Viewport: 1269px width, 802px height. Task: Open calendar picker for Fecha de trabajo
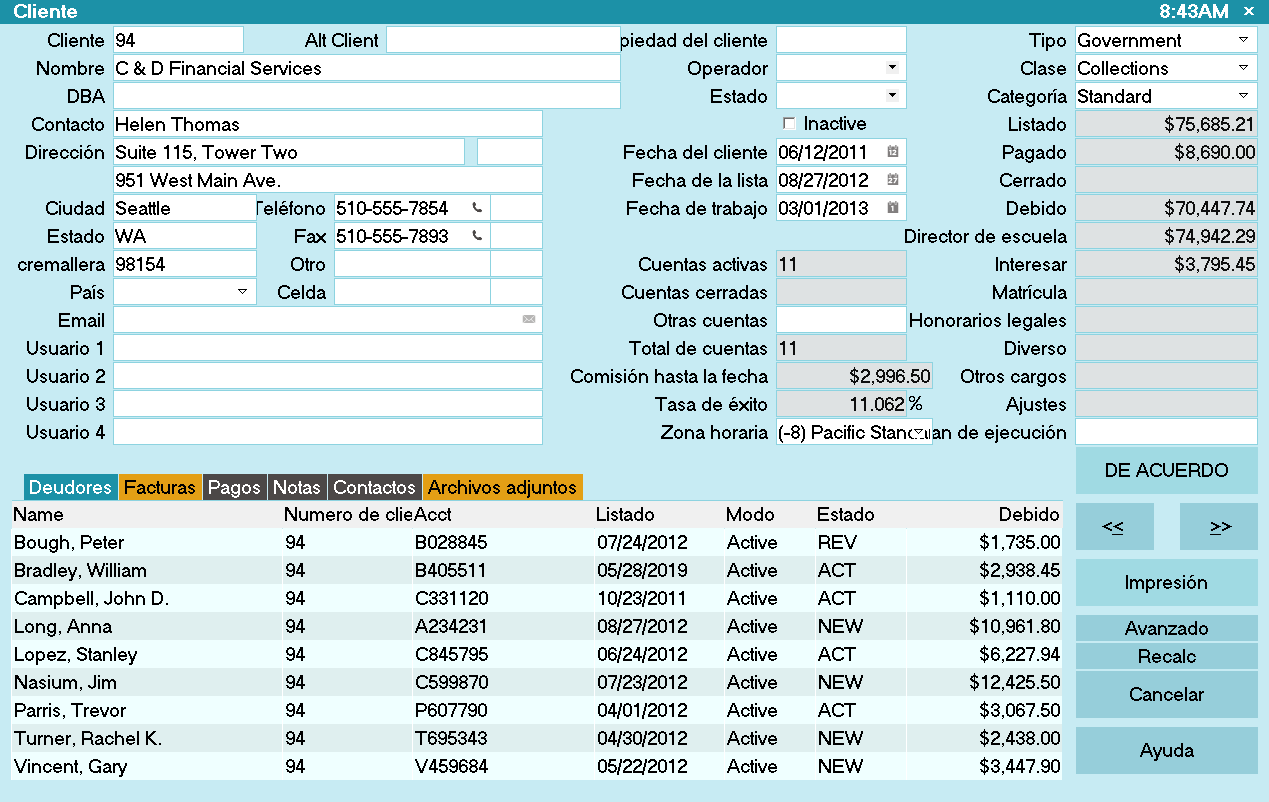(893, 208)
